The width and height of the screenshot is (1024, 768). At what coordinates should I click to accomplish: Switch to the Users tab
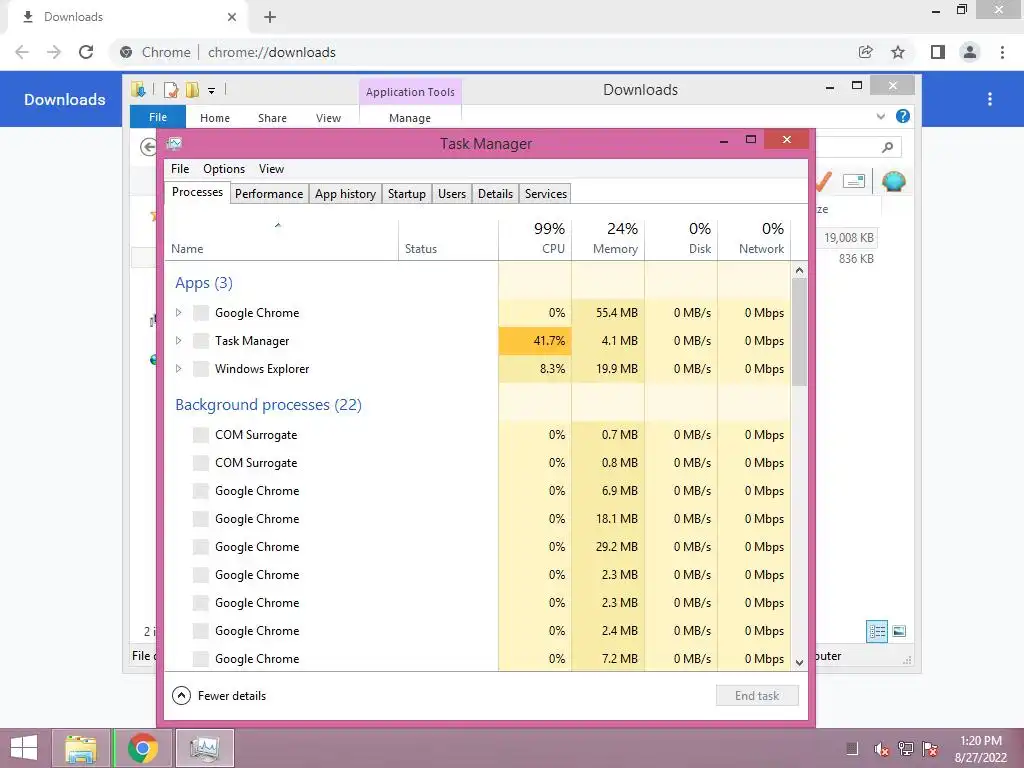click(452, 194)
